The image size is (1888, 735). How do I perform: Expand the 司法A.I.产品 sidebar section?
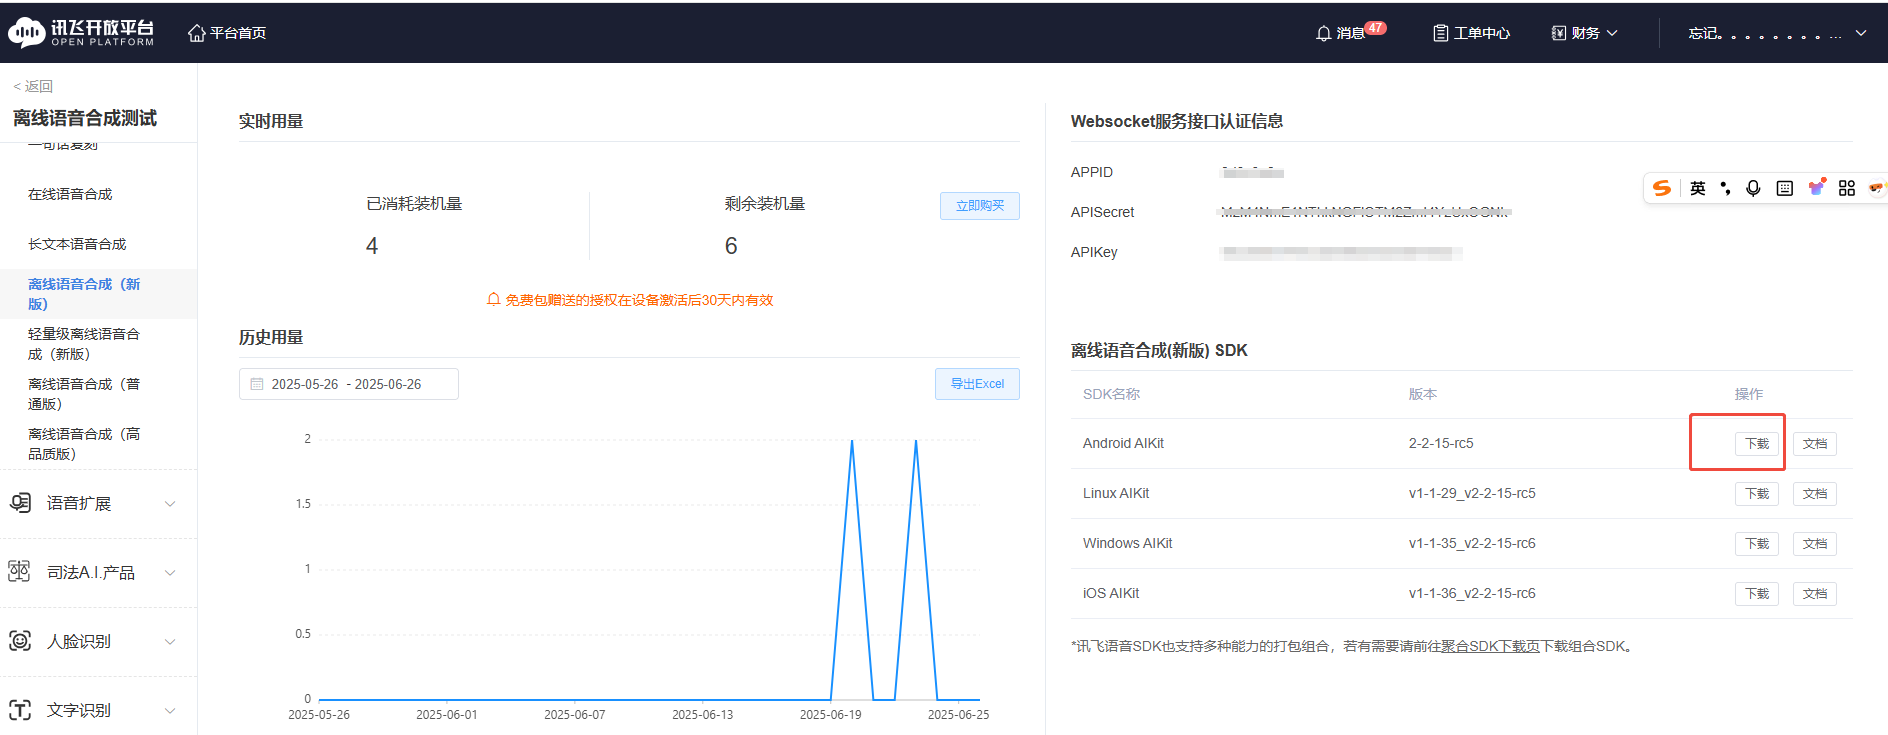pyautogui.click(x=170, y=572)
